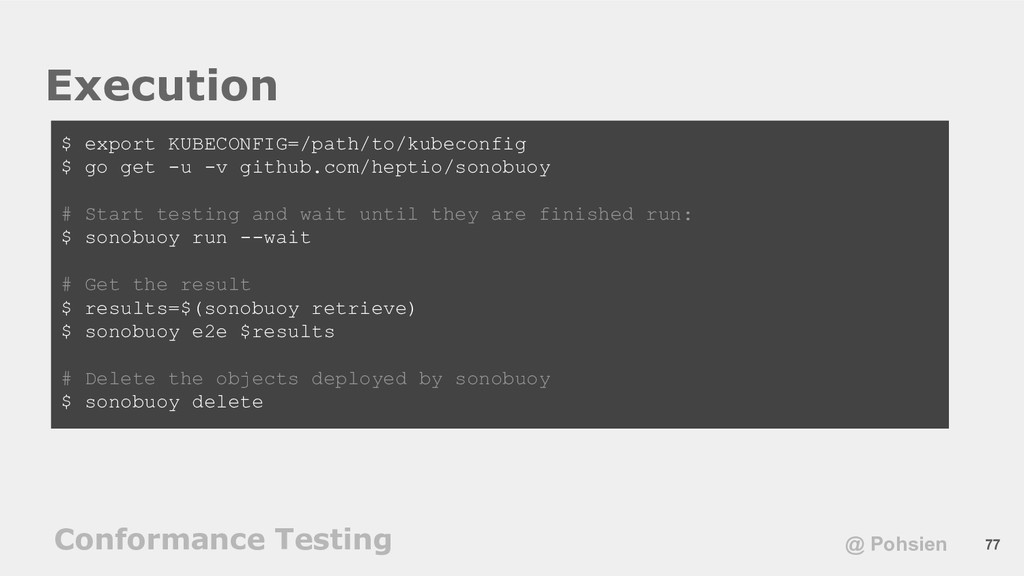Click the @ Pohsien author label
Image resolution: width=1024 pixels, height=576 pixels.
(x=895, y=544)
